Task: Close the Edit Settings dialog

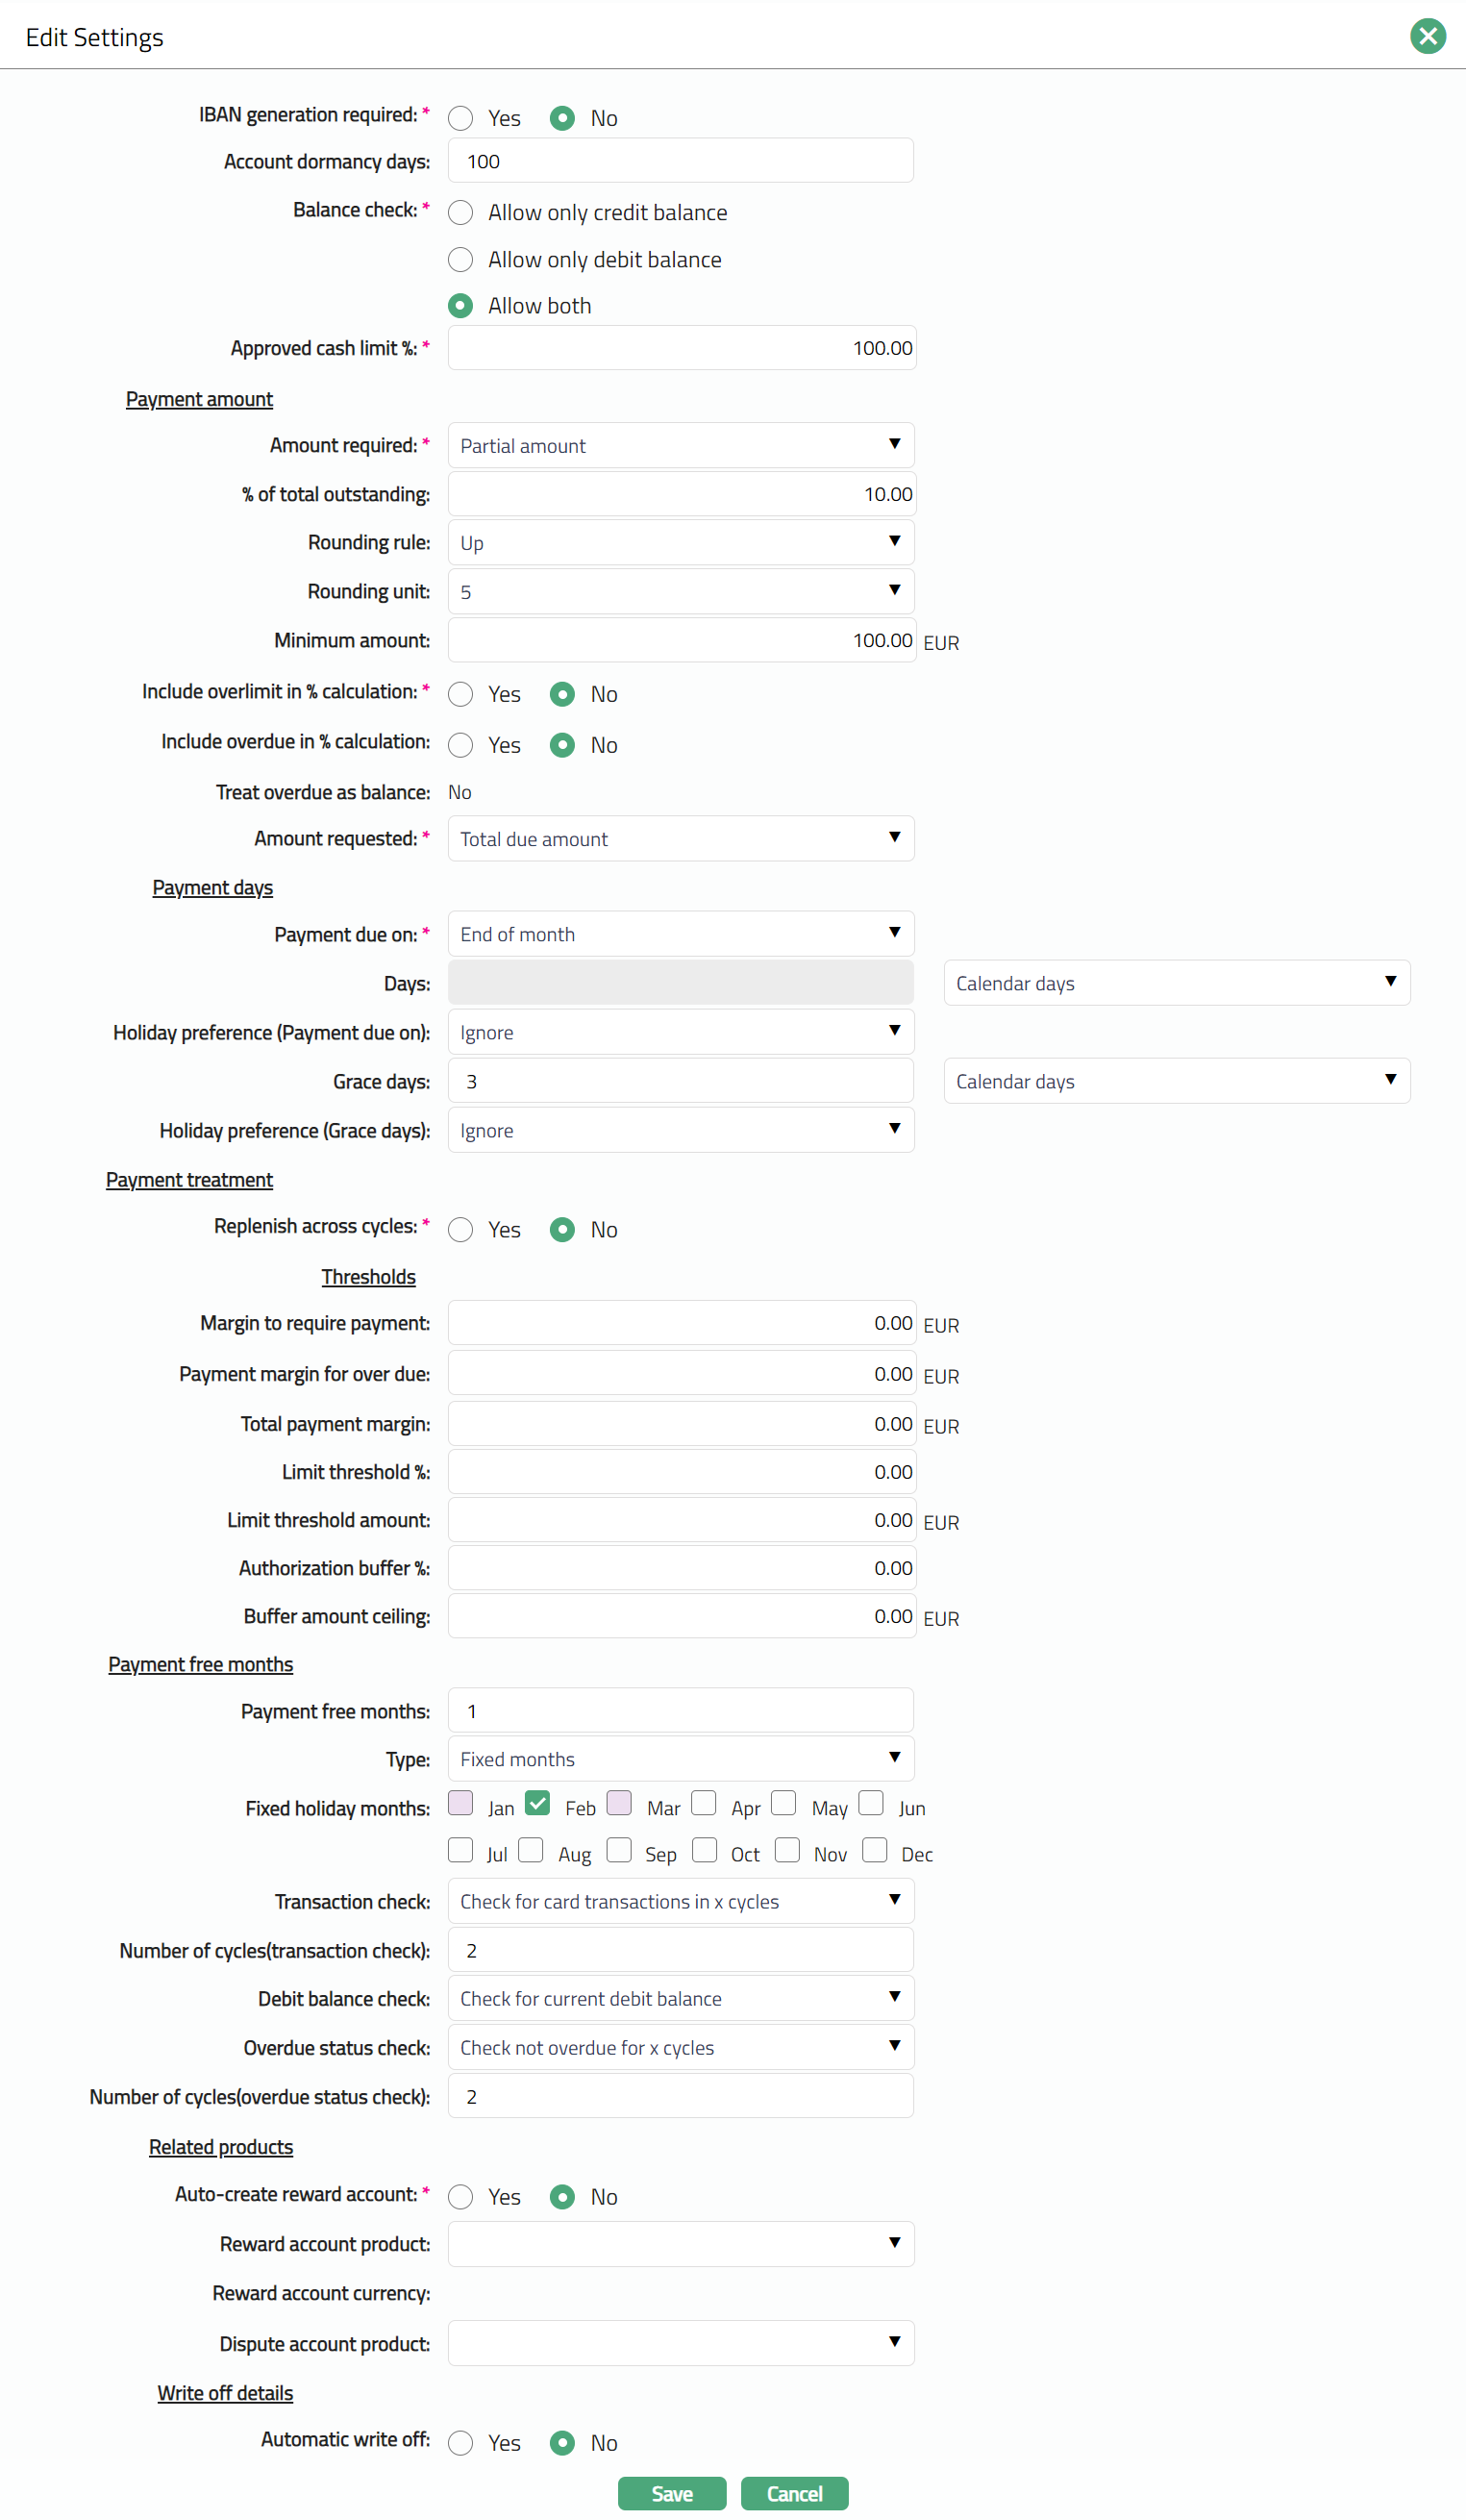Action: (1427, 37)
